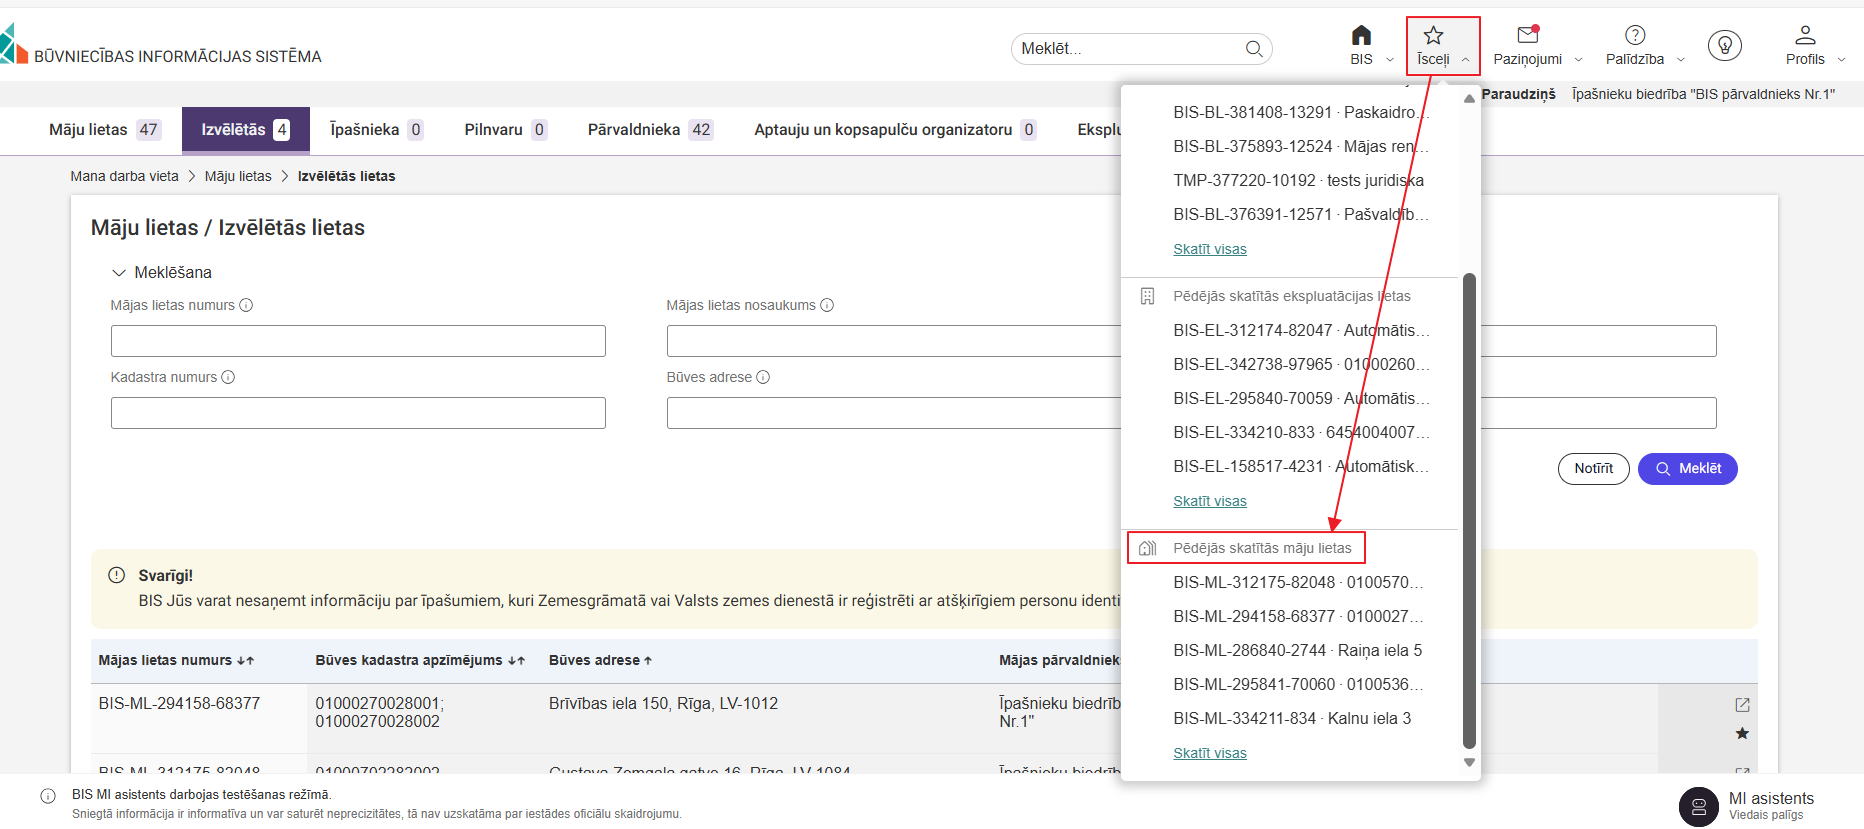This screenshot has height=829, width=1864.
Task: Sort by Būves adrese column
Action: pyautogui.click(x=648, y=661)
